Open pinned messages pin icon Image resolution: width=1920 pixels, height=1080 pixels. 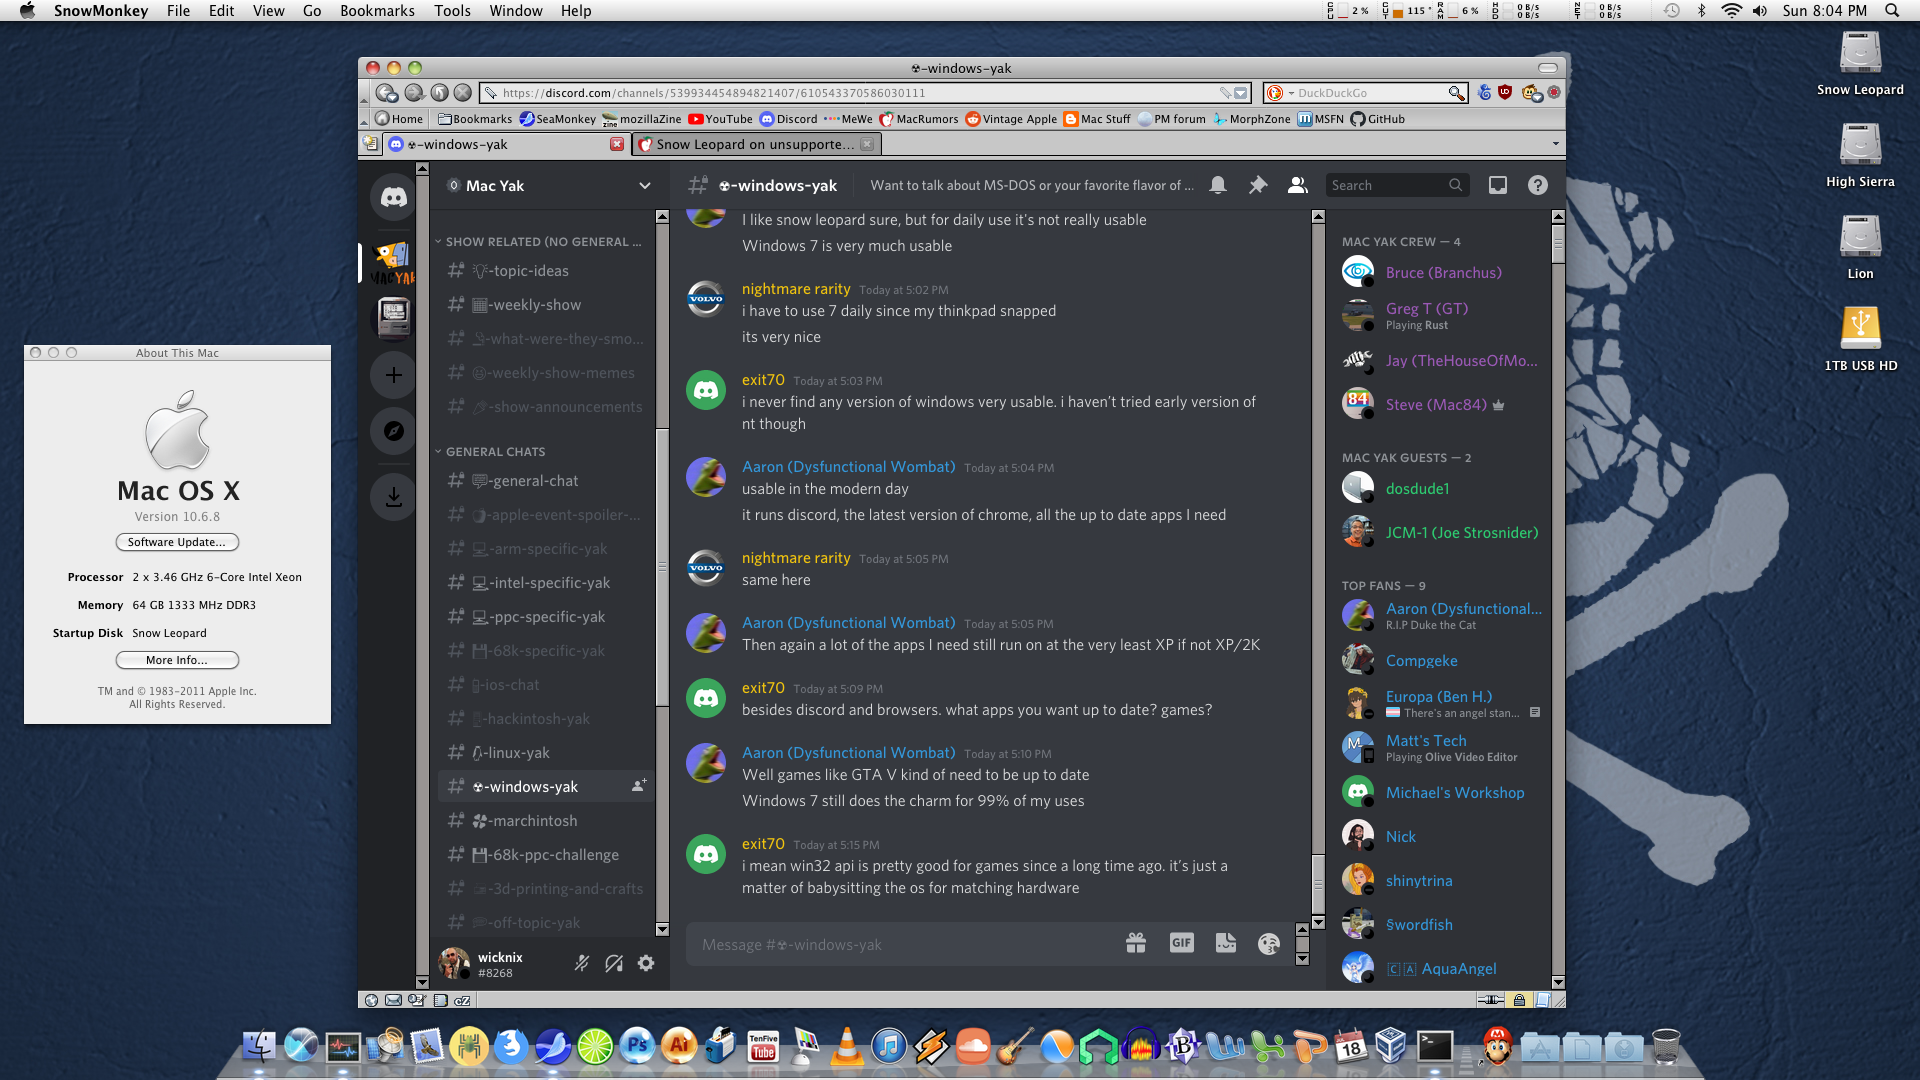pyautogui.click(x=1257, y=185)
